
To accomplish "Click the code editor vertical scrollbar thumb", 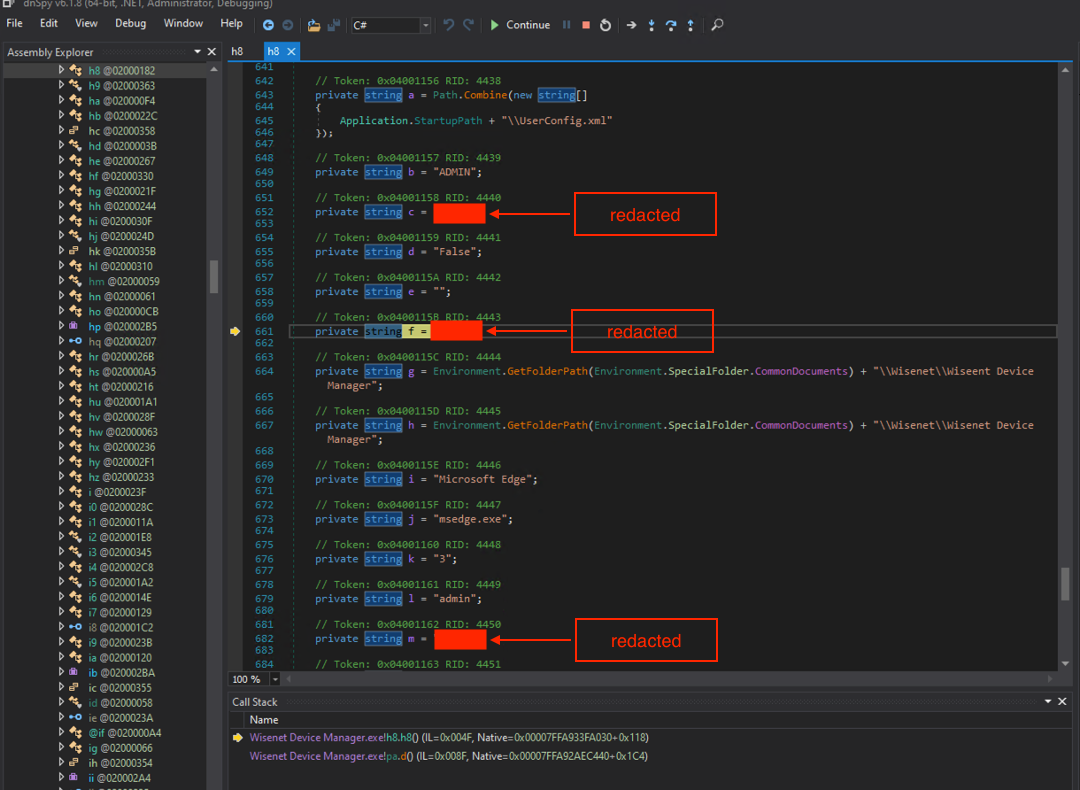I will click(1067, 584).
